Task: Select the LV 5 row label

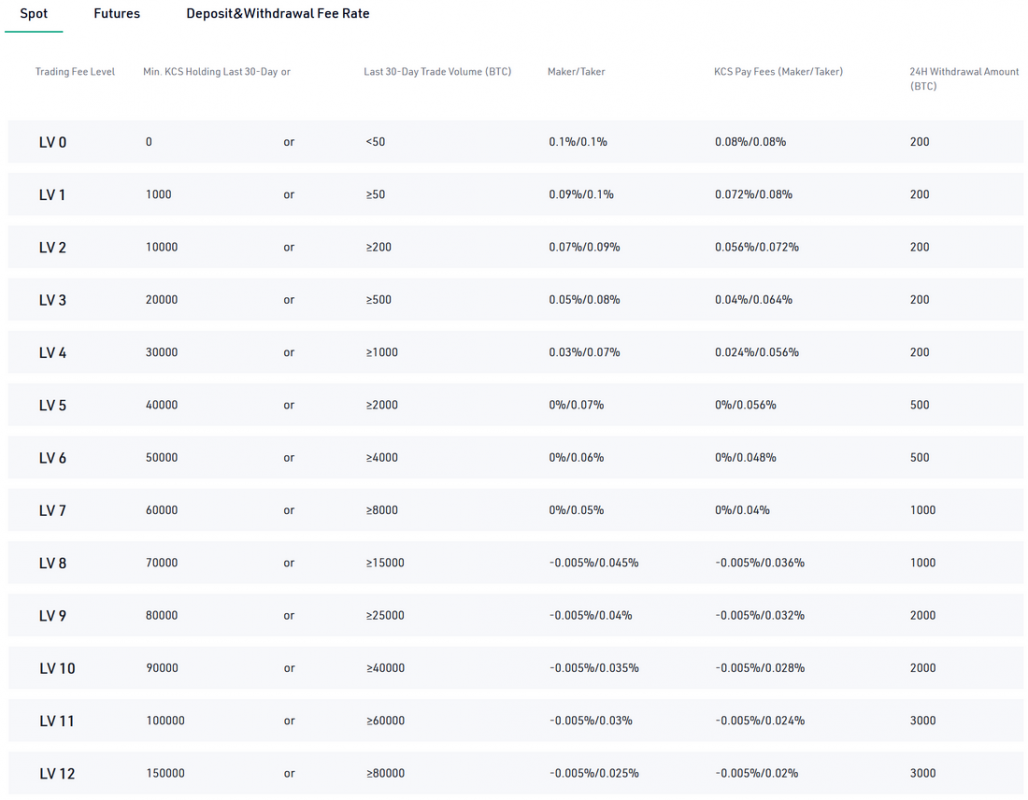Action: [x=53, y=405]
